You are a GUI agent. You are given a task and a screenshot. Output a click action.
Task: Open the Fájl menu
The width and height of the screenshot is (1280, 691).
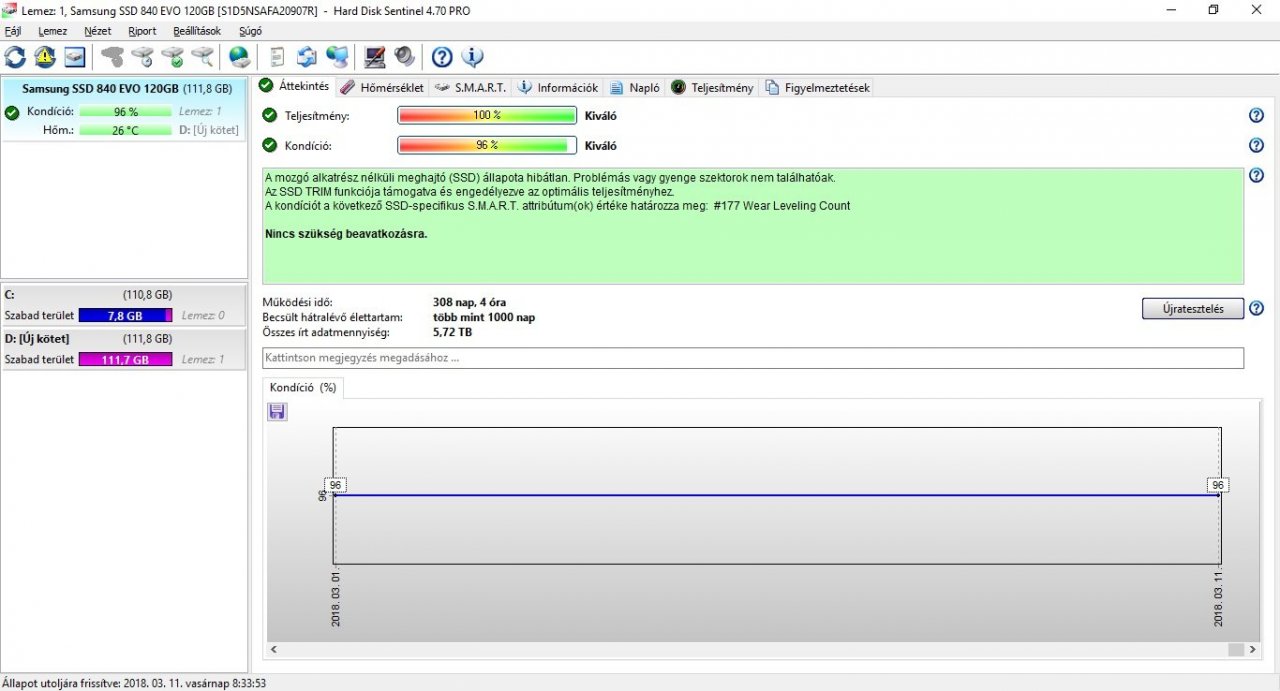(13, 31)
